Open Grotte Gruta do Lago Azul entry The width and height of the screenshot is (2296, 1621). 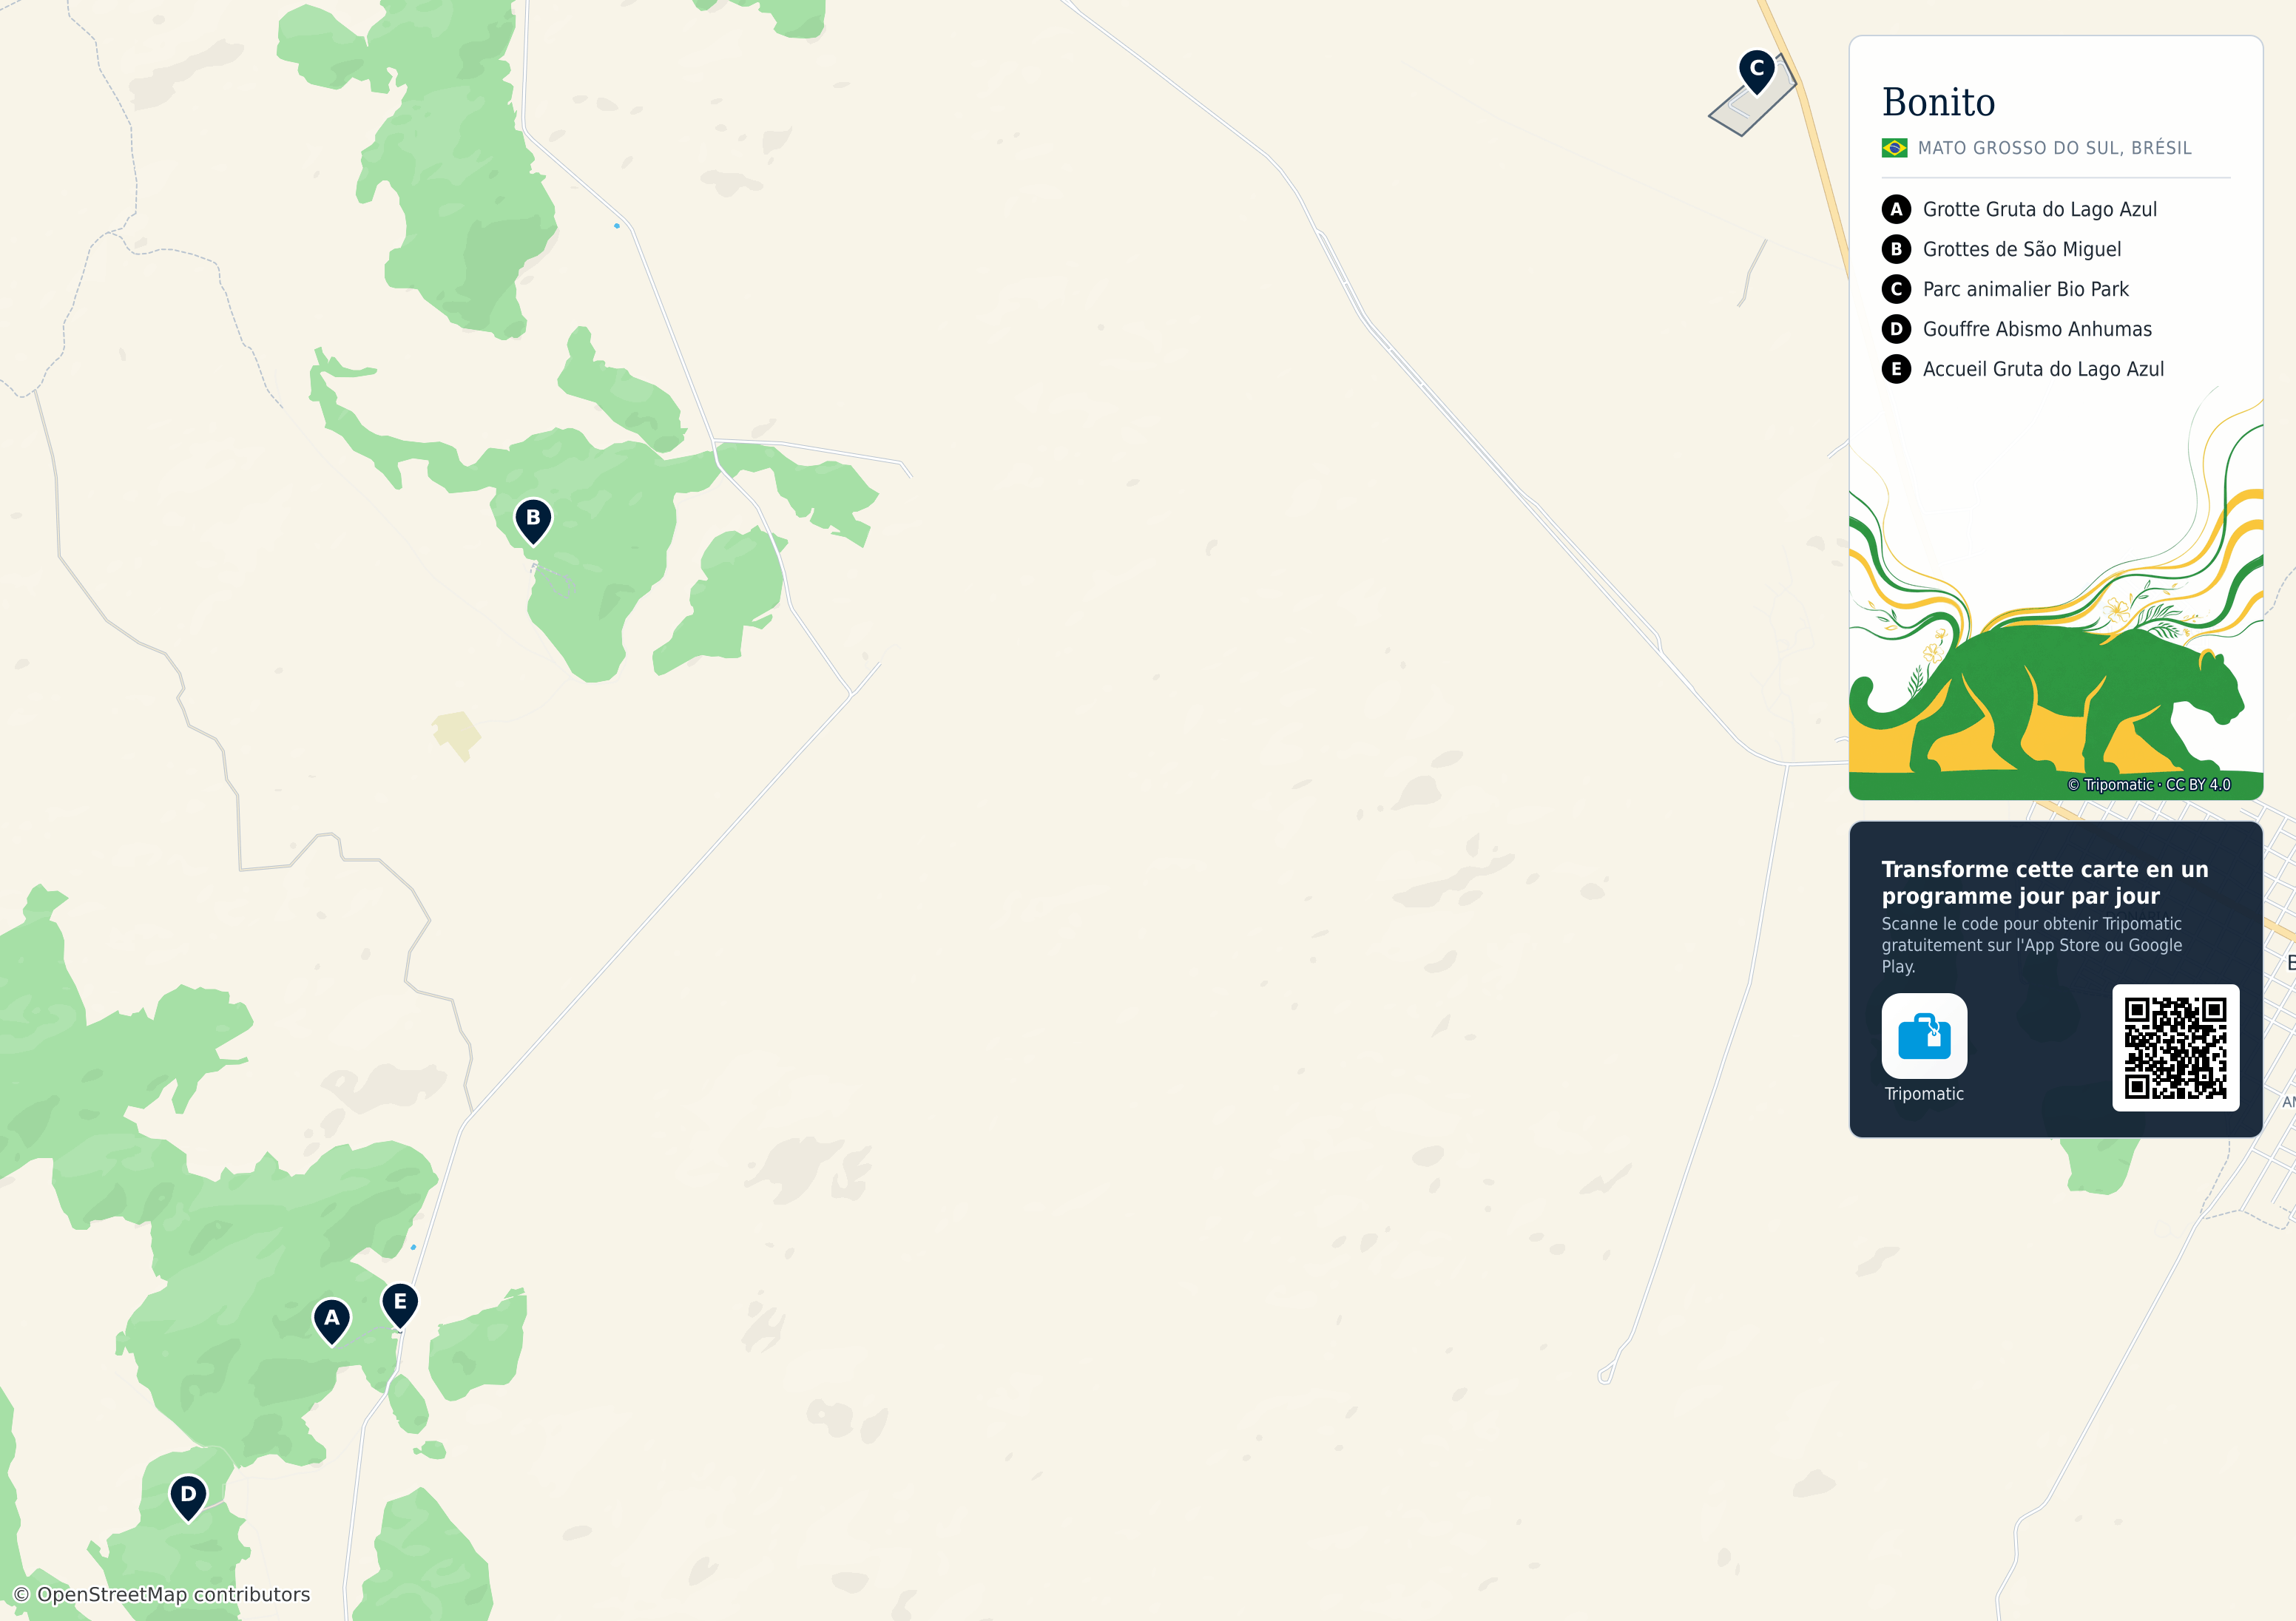[x=2039, y=209]
